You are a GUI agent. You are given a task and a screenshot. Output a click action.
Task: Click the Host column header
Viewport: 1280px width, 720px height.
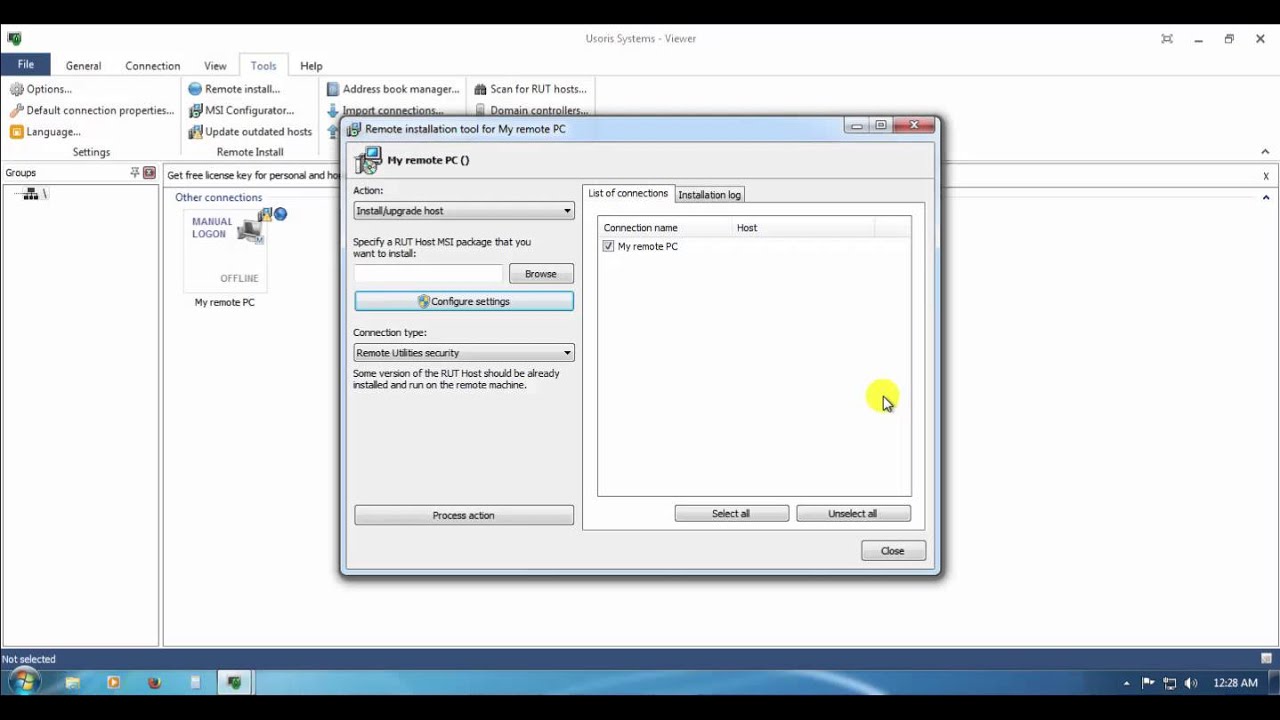click(x=803, y=228)
